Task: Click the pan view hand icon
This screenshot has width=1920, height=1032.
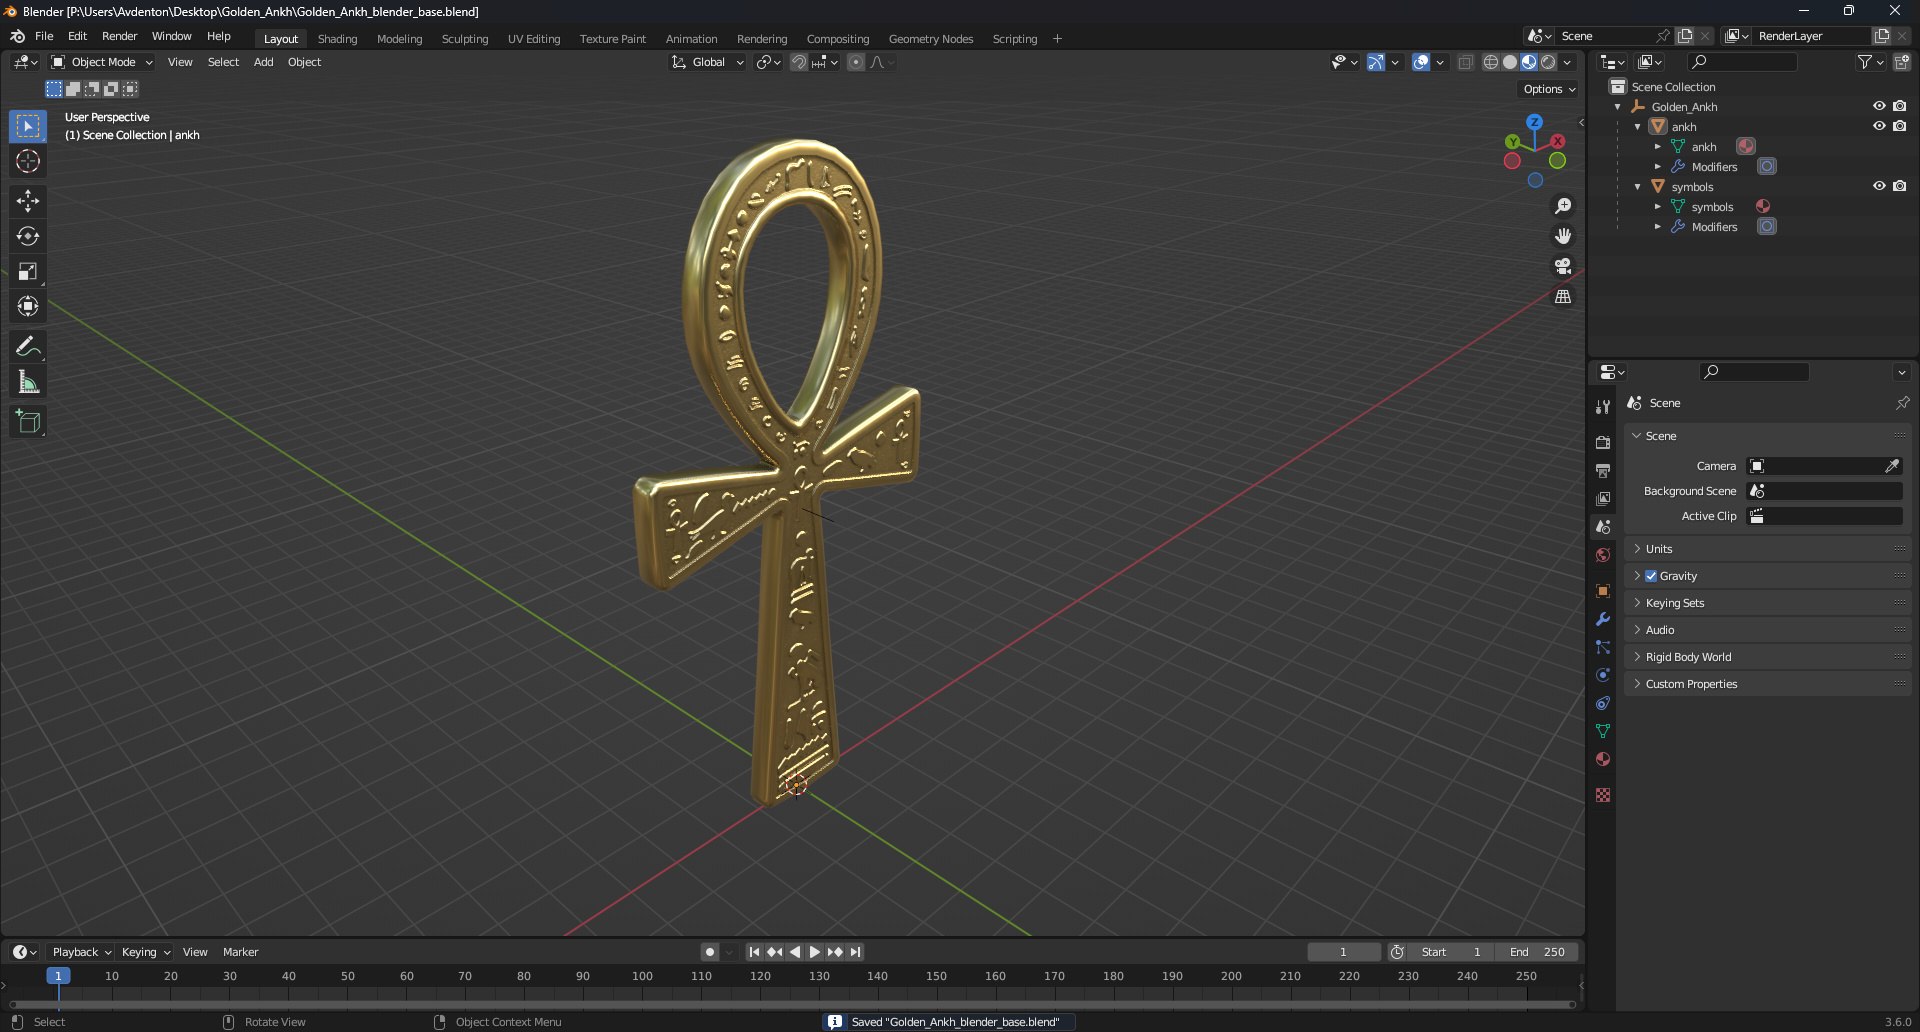Action: pos(1563,236)
